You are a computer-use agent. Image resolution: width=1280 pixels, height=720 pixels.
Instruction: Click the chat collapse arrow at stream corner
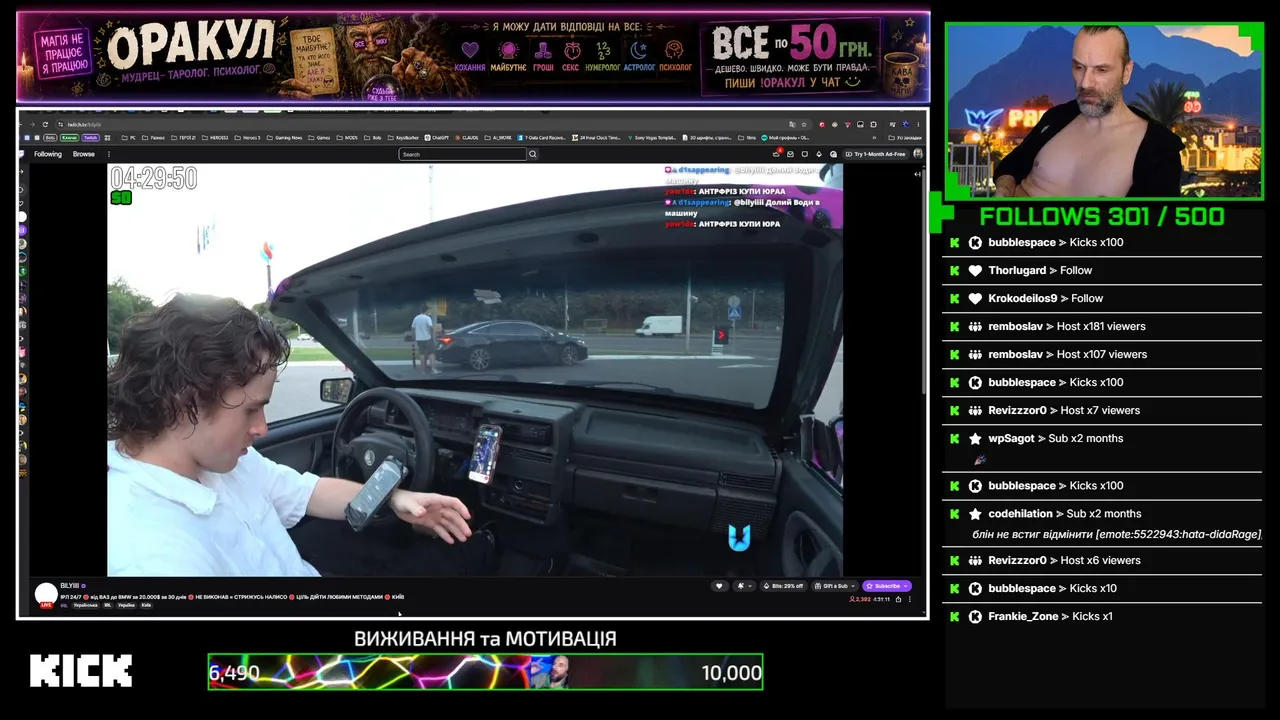coord(918,174)
